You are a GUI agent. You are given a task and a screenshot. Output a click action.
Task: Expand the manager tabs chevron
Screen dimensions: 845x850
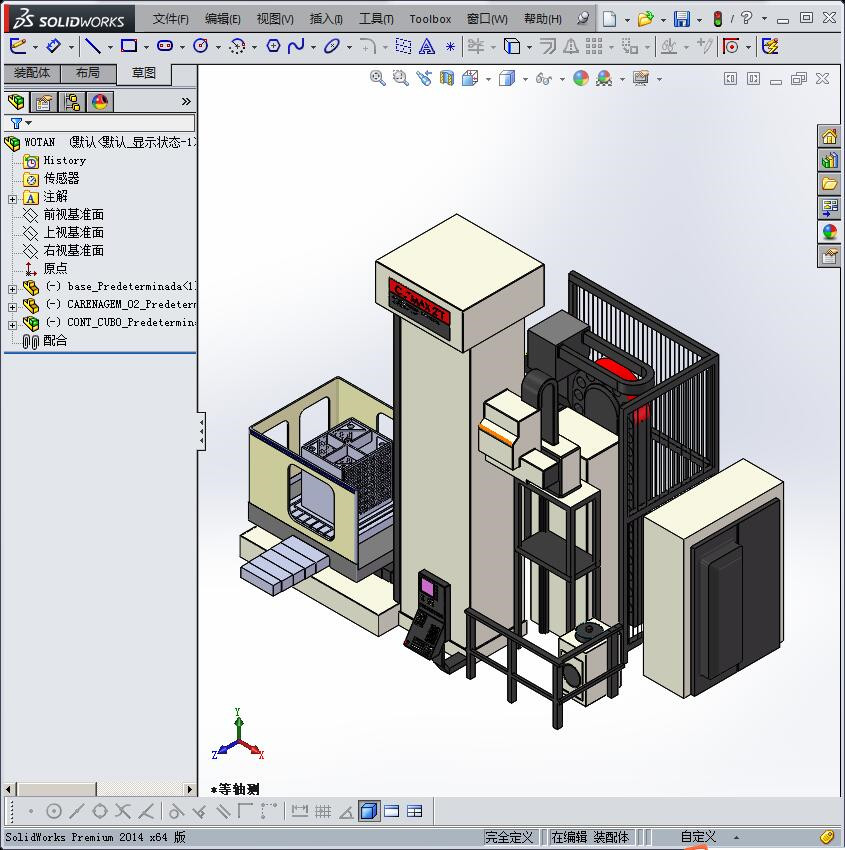186,101
